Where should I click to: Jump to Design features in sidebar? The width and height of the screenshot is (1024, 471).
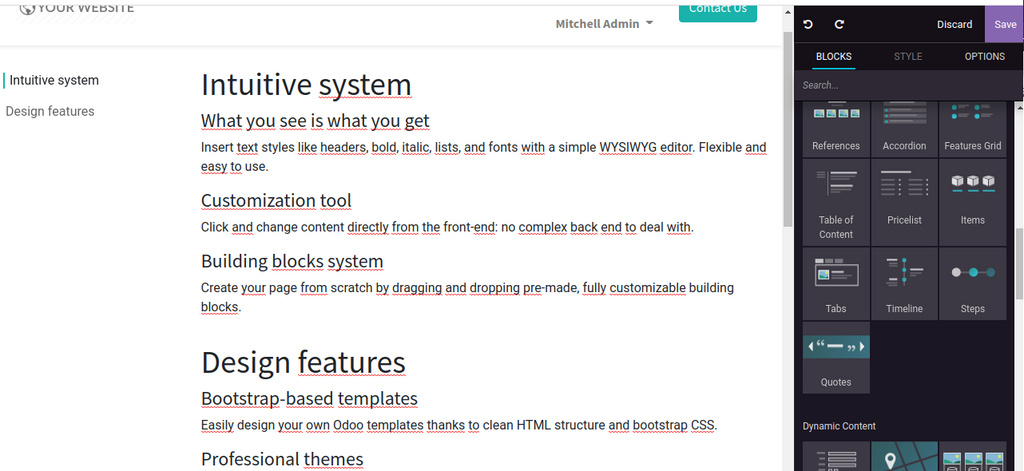(50, 111)
